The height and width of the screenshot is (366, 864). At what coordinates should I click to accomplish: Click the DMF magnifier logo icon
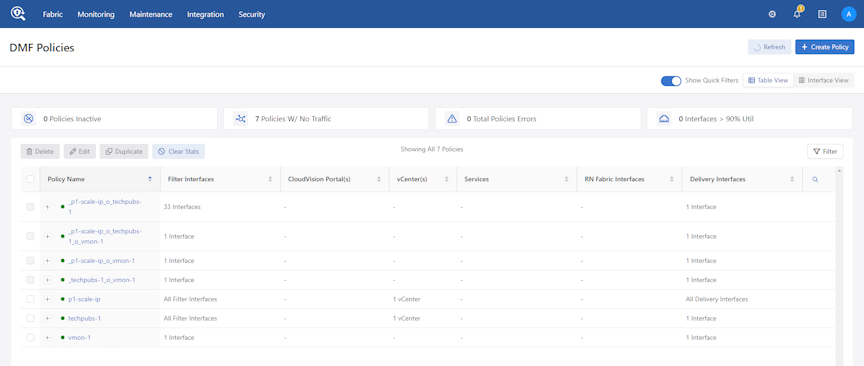point(18,14)
